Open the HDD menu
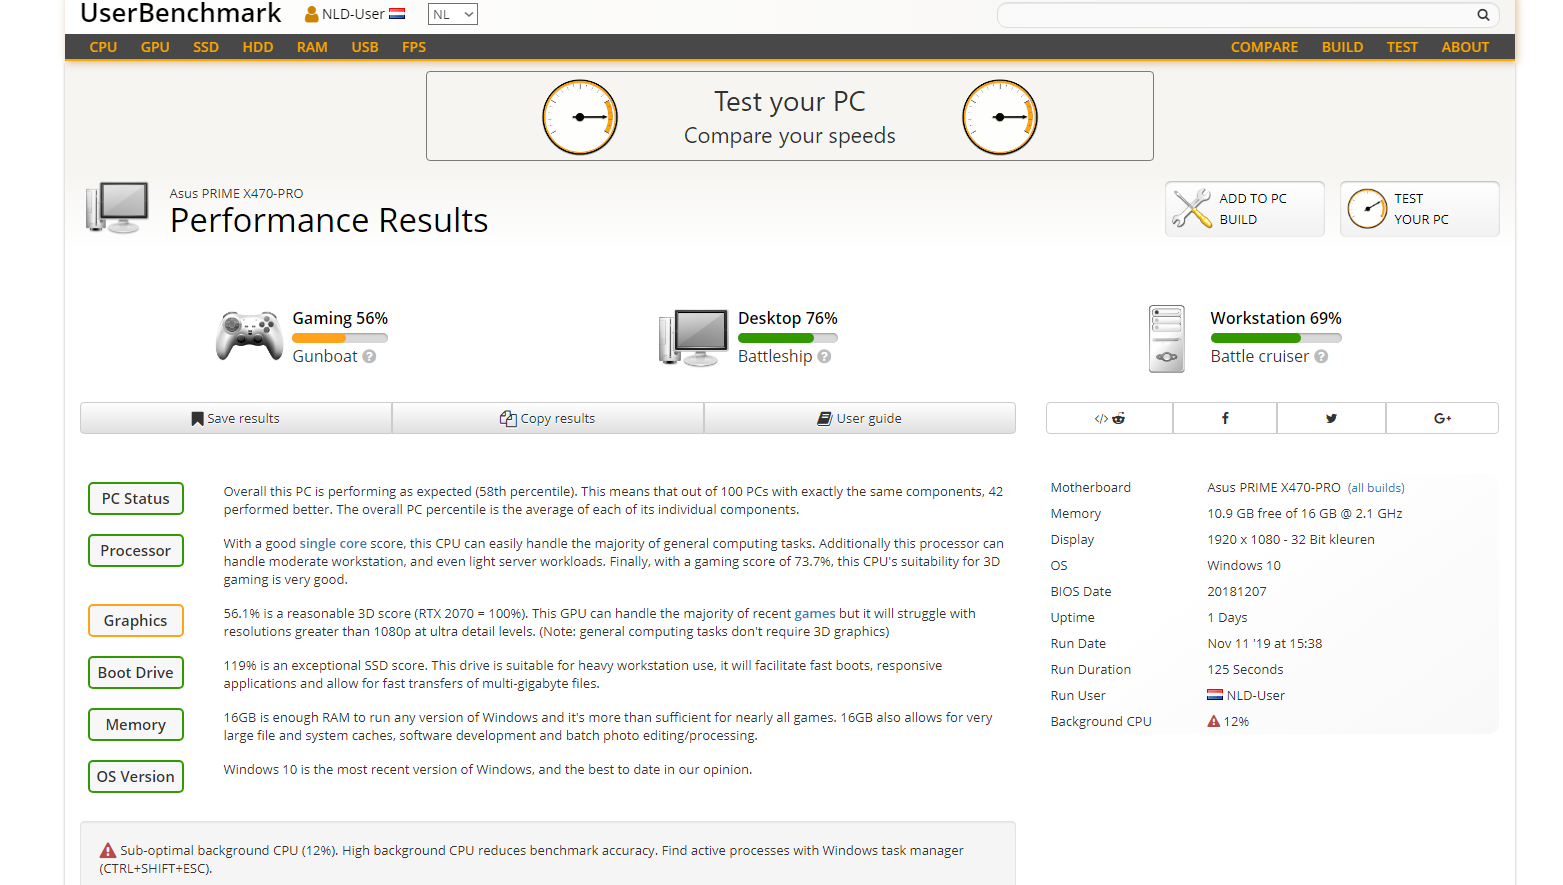The width and height of the screenshot is (1563, 885). pos(258,47)
